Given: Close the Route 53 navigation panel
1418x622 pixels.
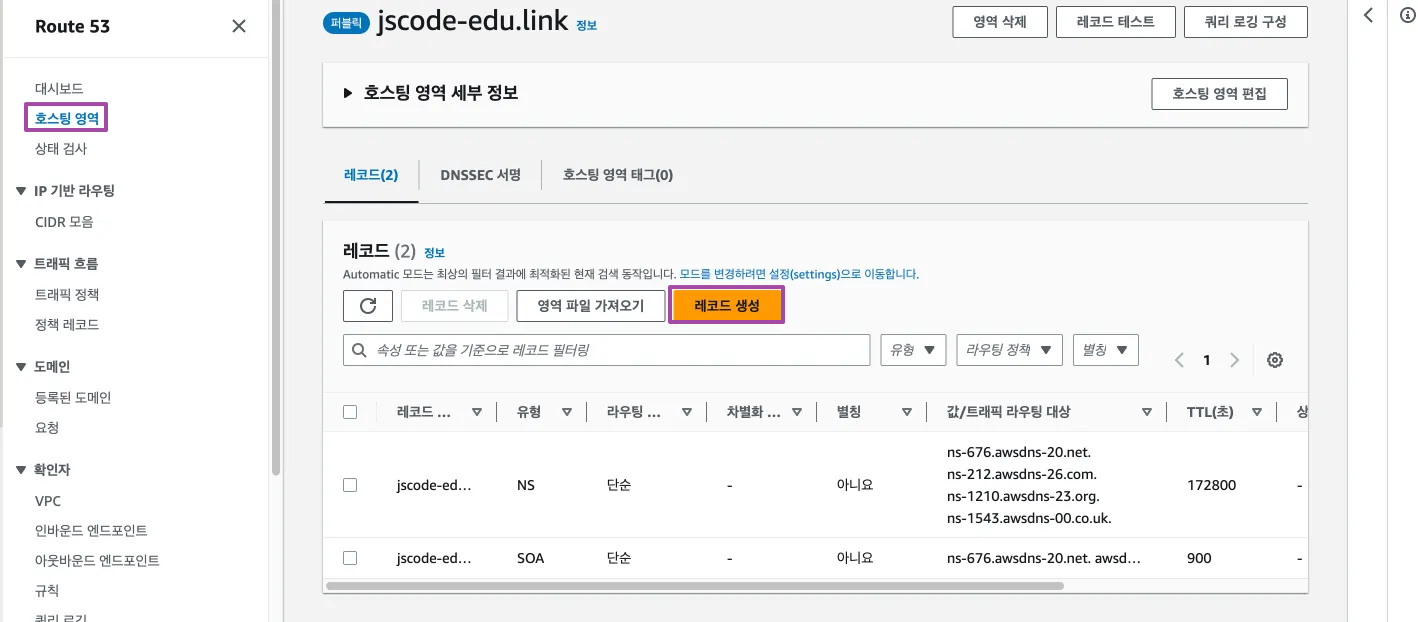Looking at the screenshot, I should (x=239, y=26).
